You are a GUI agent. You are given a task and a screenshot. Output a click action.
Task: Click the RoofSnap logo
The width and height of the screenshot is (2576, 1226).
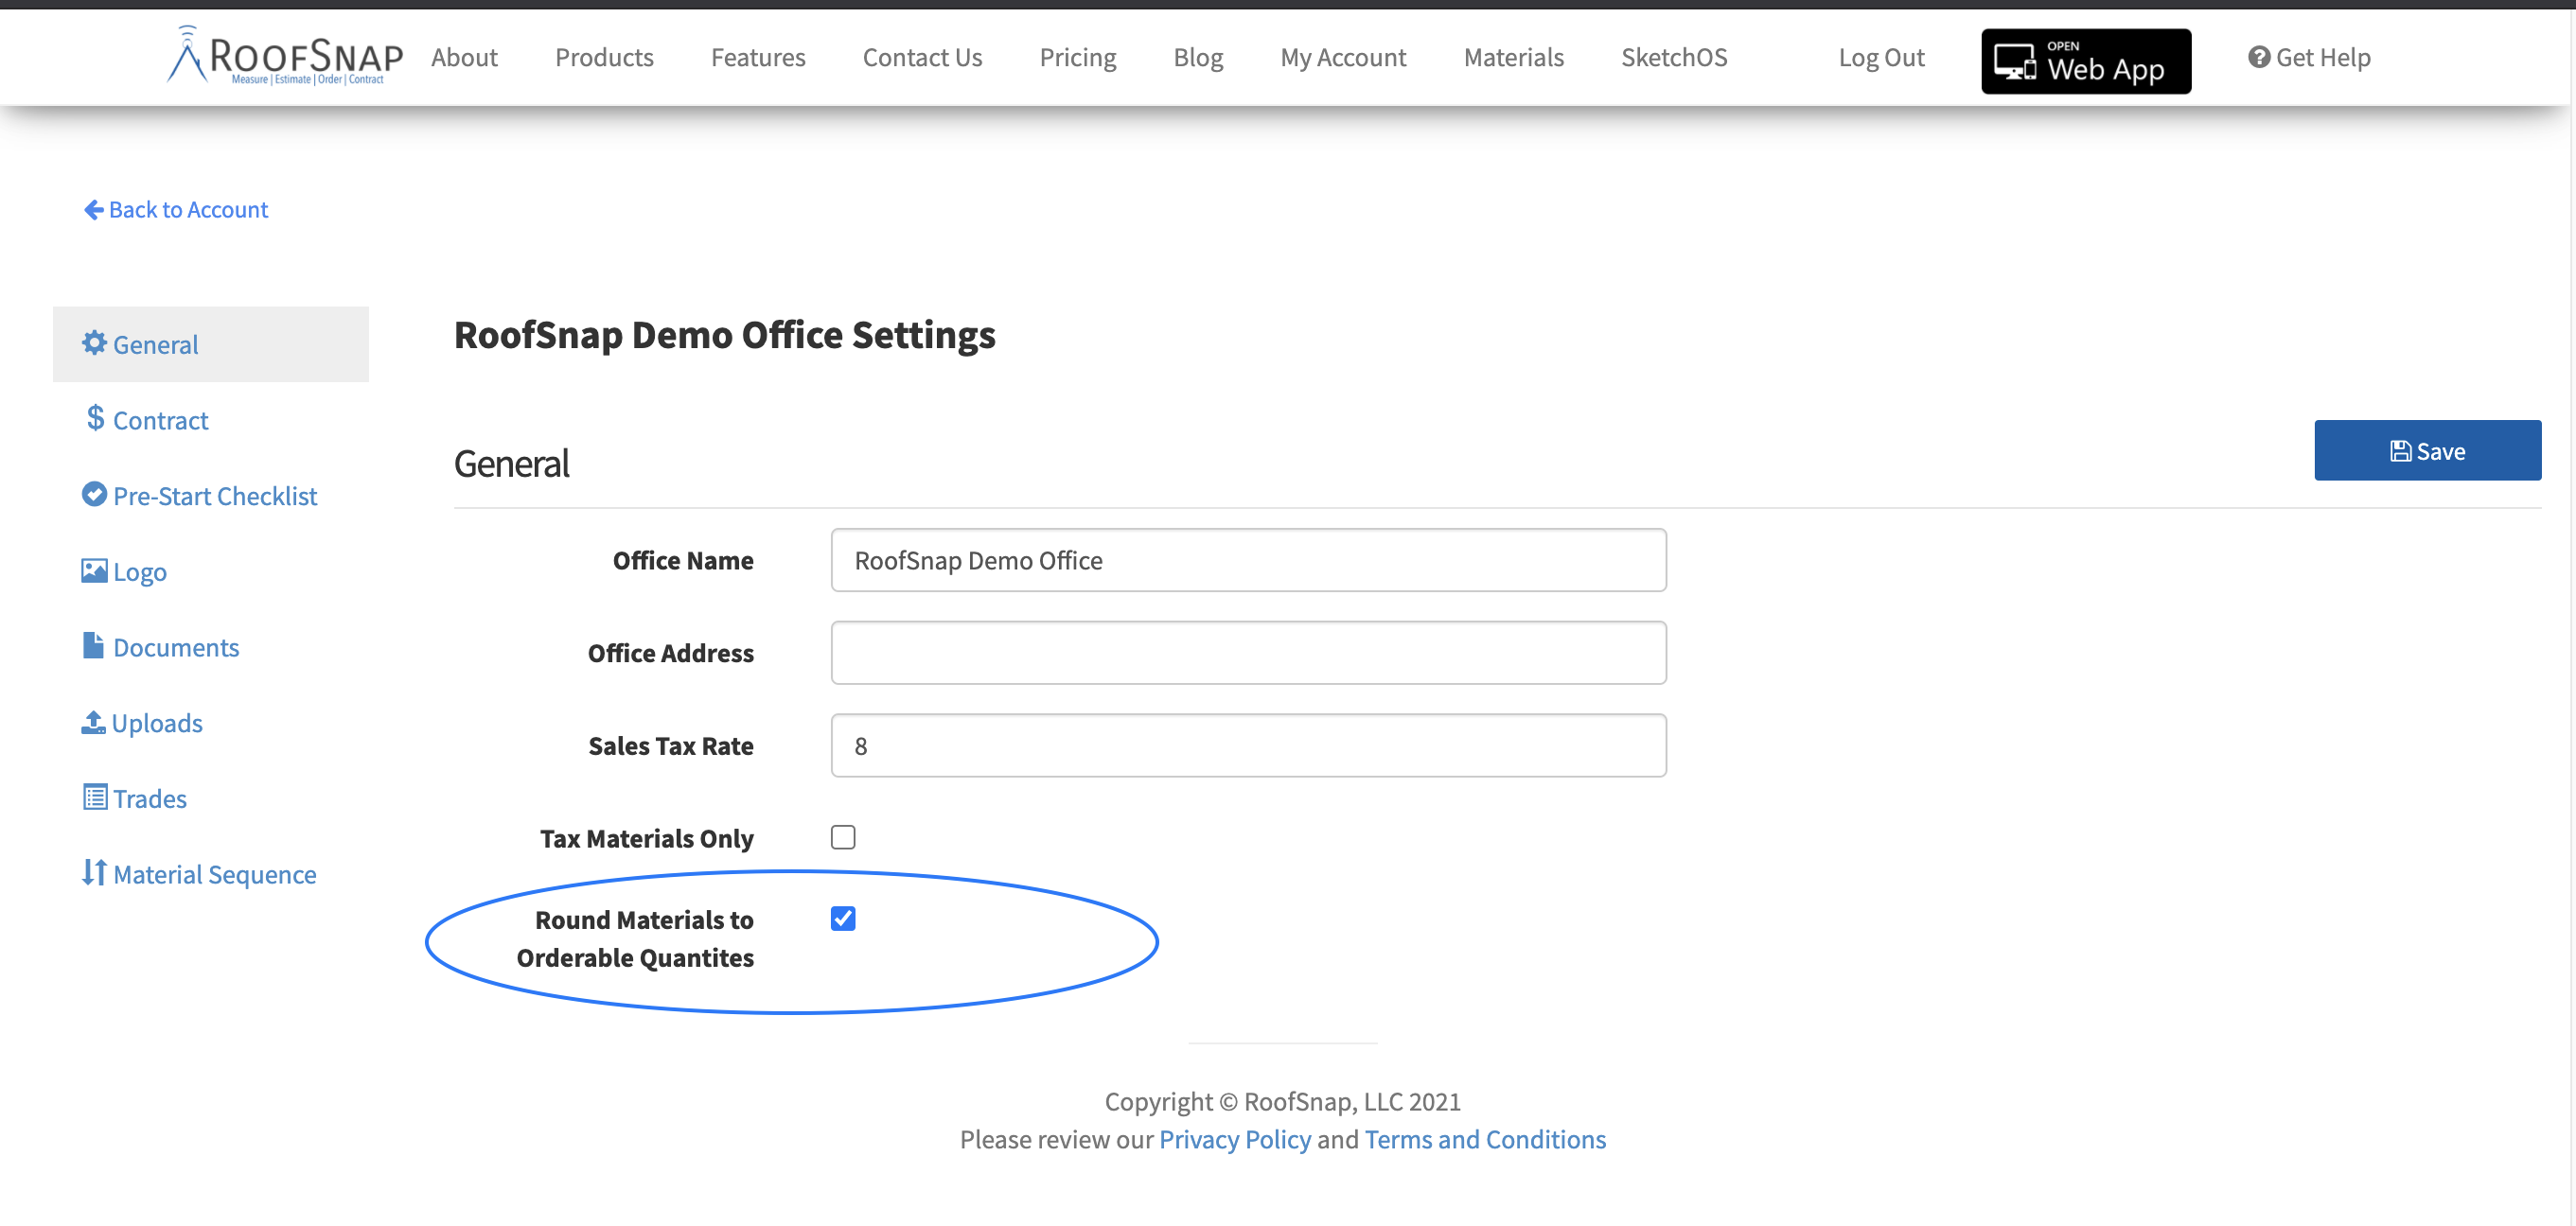[285, 56]
